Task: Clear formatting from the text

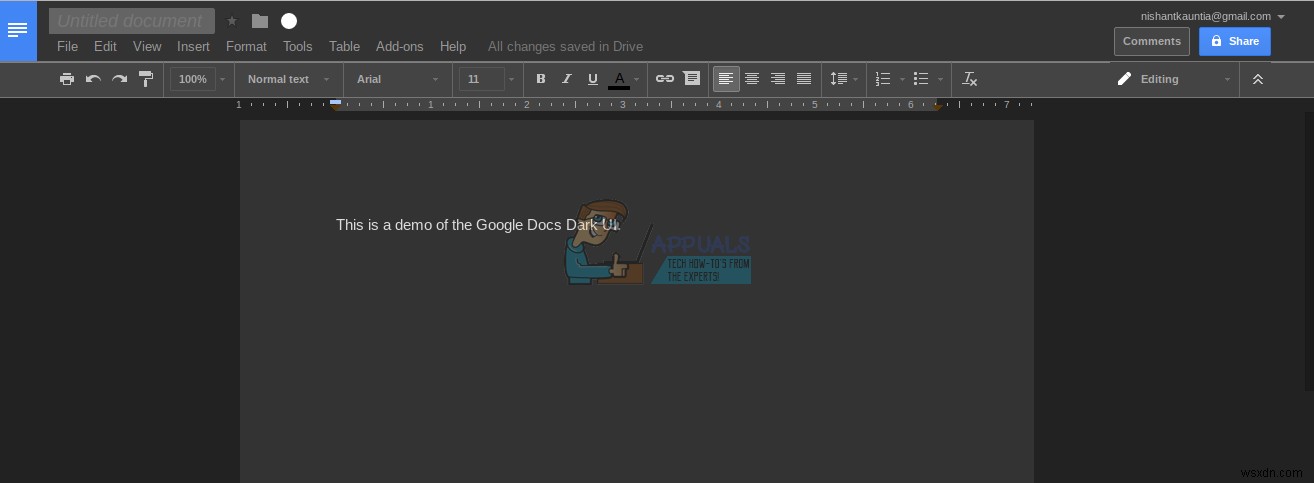Action: (x=969, y=79)
